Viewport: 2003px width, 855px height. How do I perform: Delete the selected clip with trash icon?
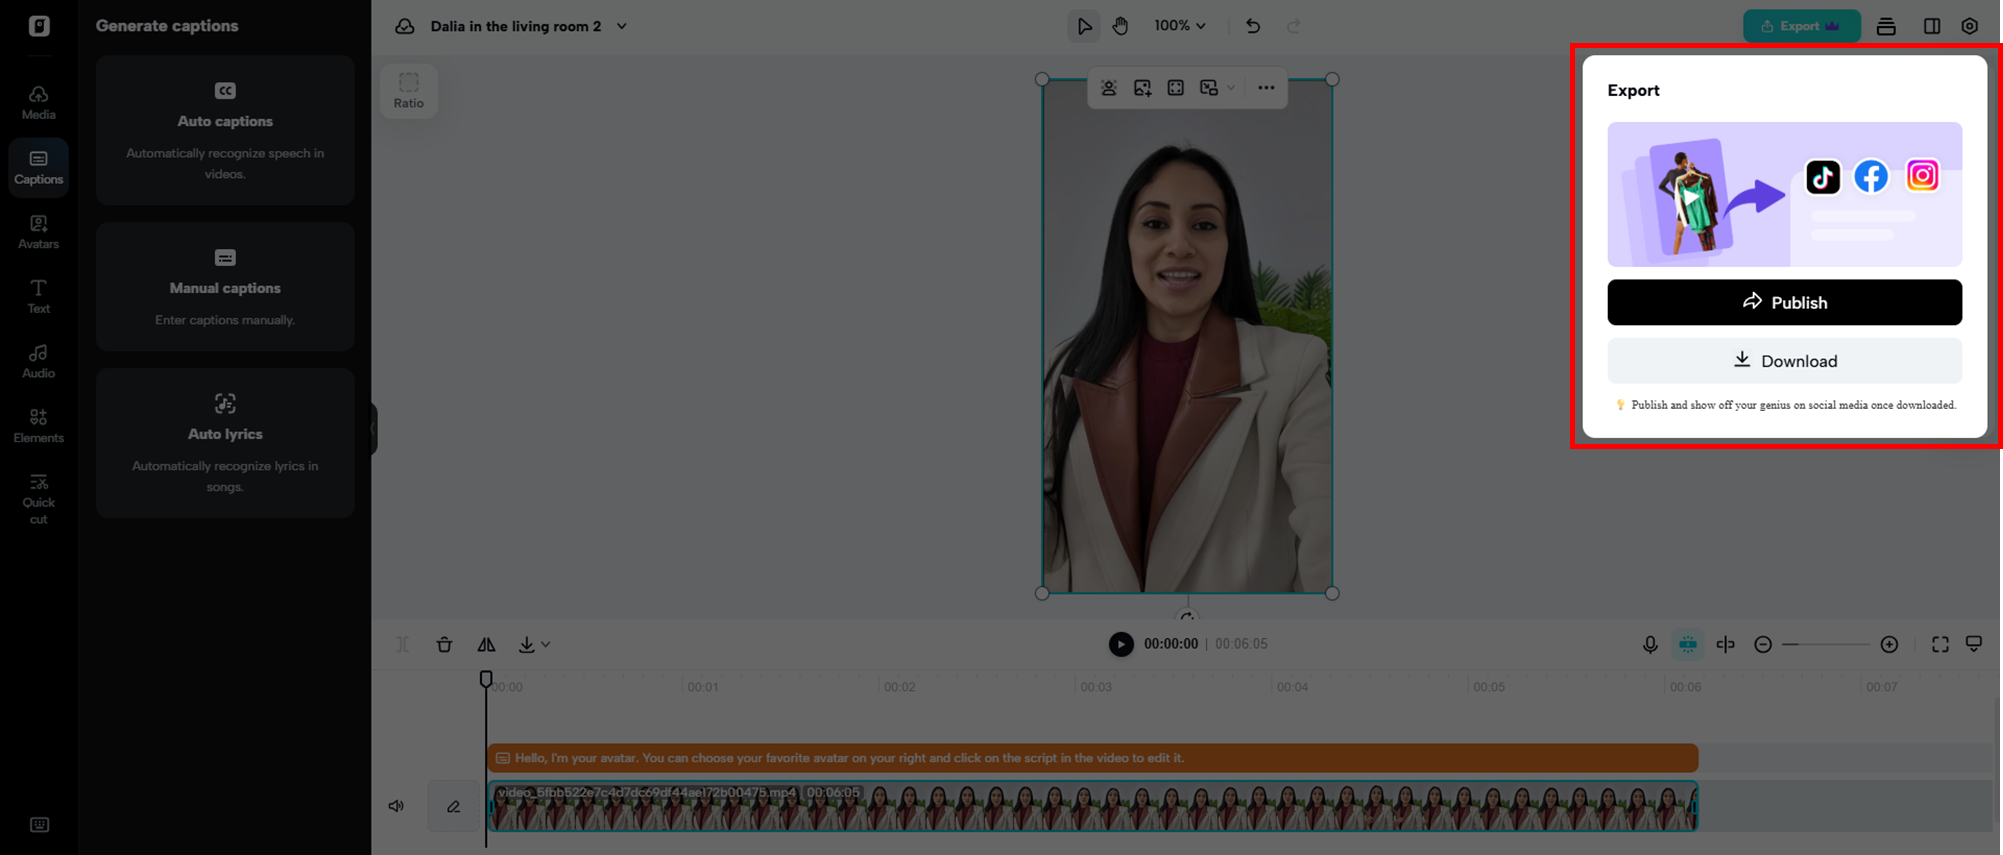[x=444, y=645]
